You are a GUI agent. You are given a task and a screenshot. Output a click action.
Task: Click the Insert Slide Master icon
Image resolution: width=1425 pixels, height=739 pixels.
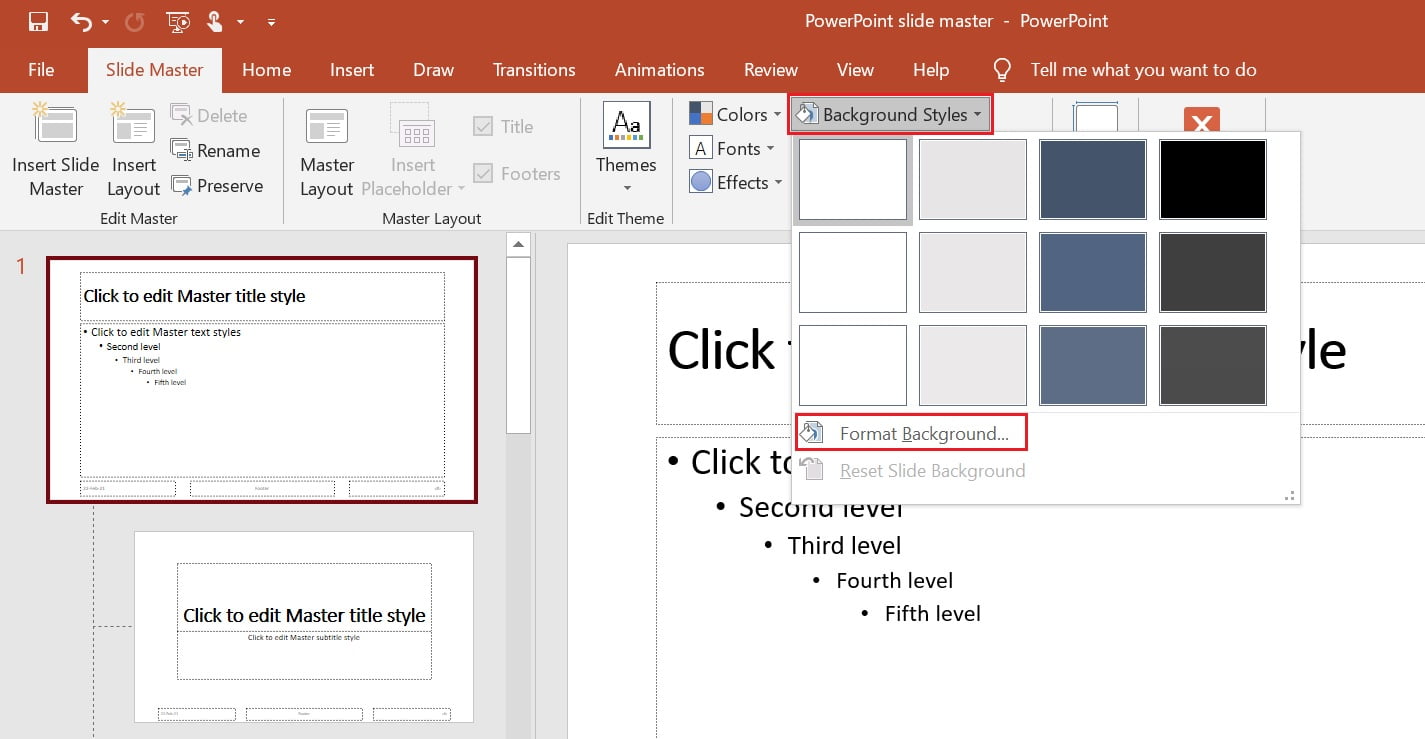click(55, 150)
